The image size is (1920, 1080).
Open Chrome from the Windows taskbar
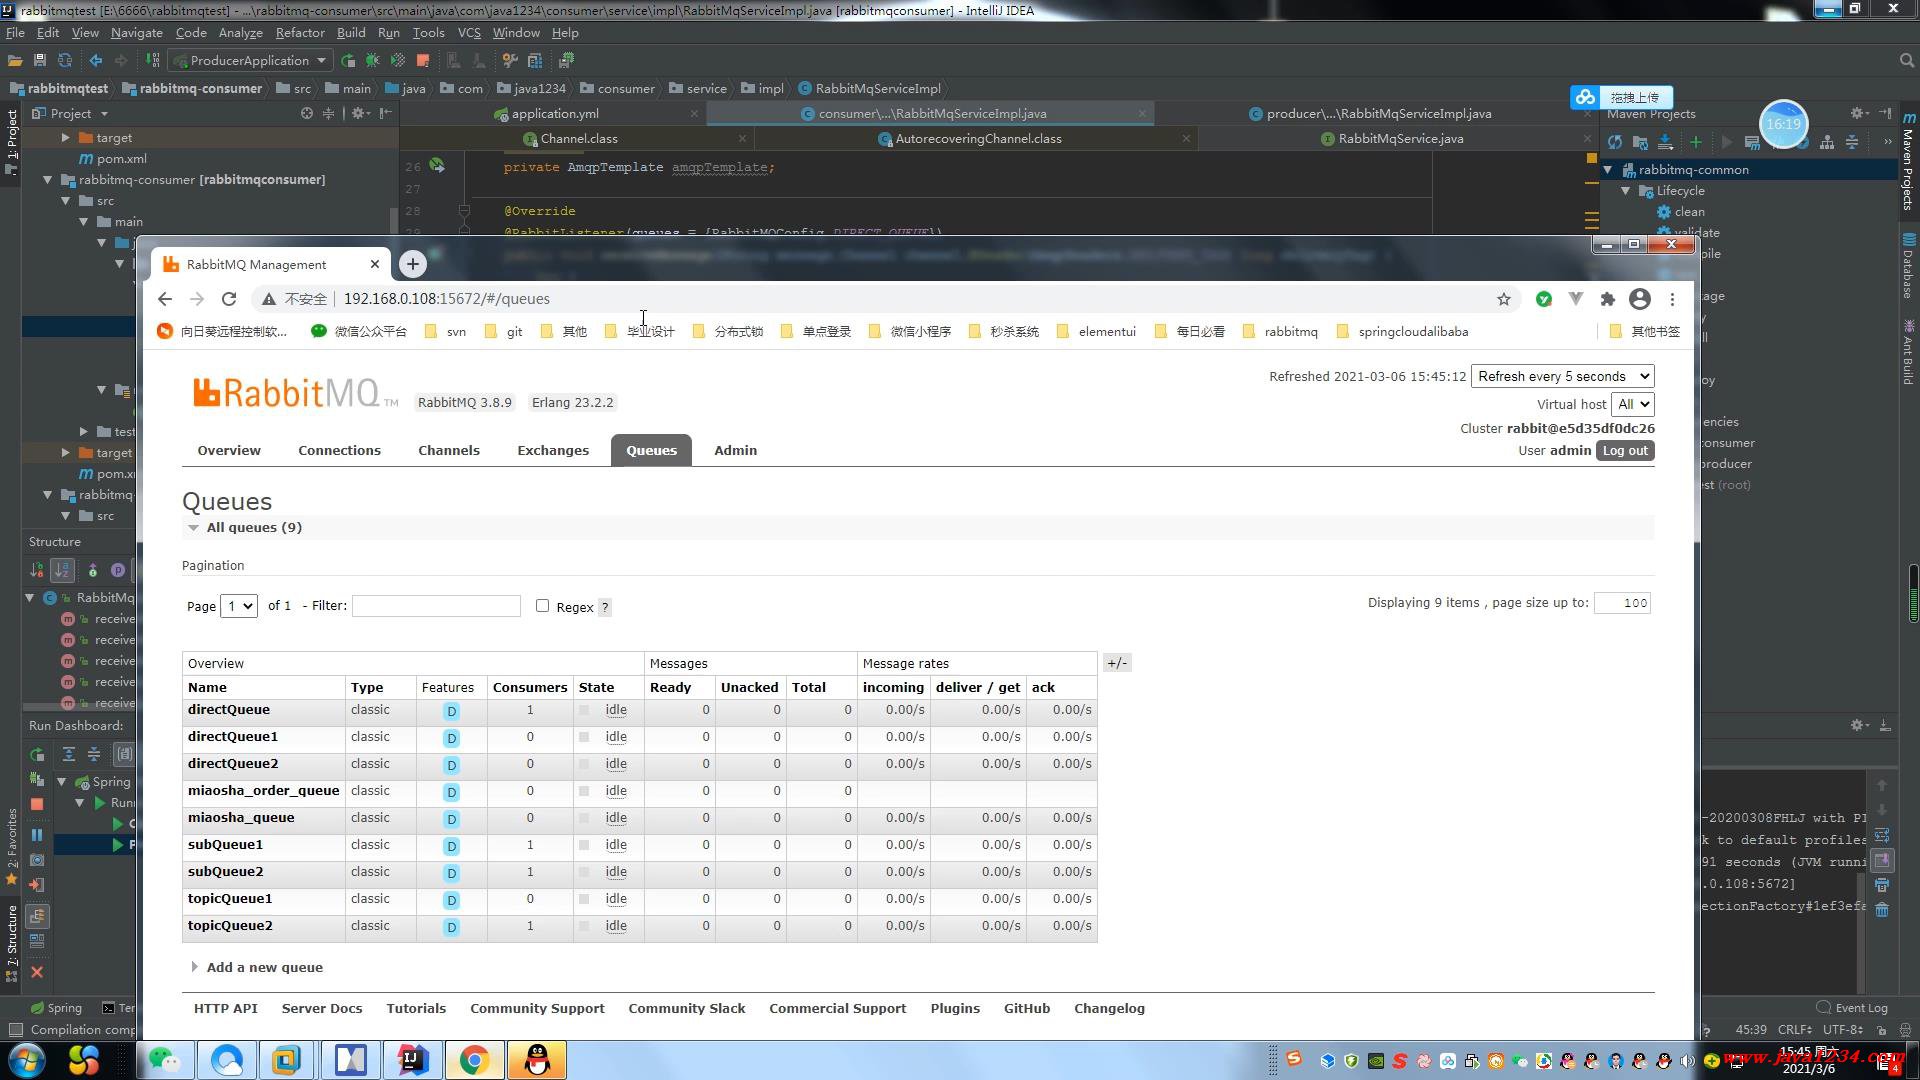(475, 1059)
